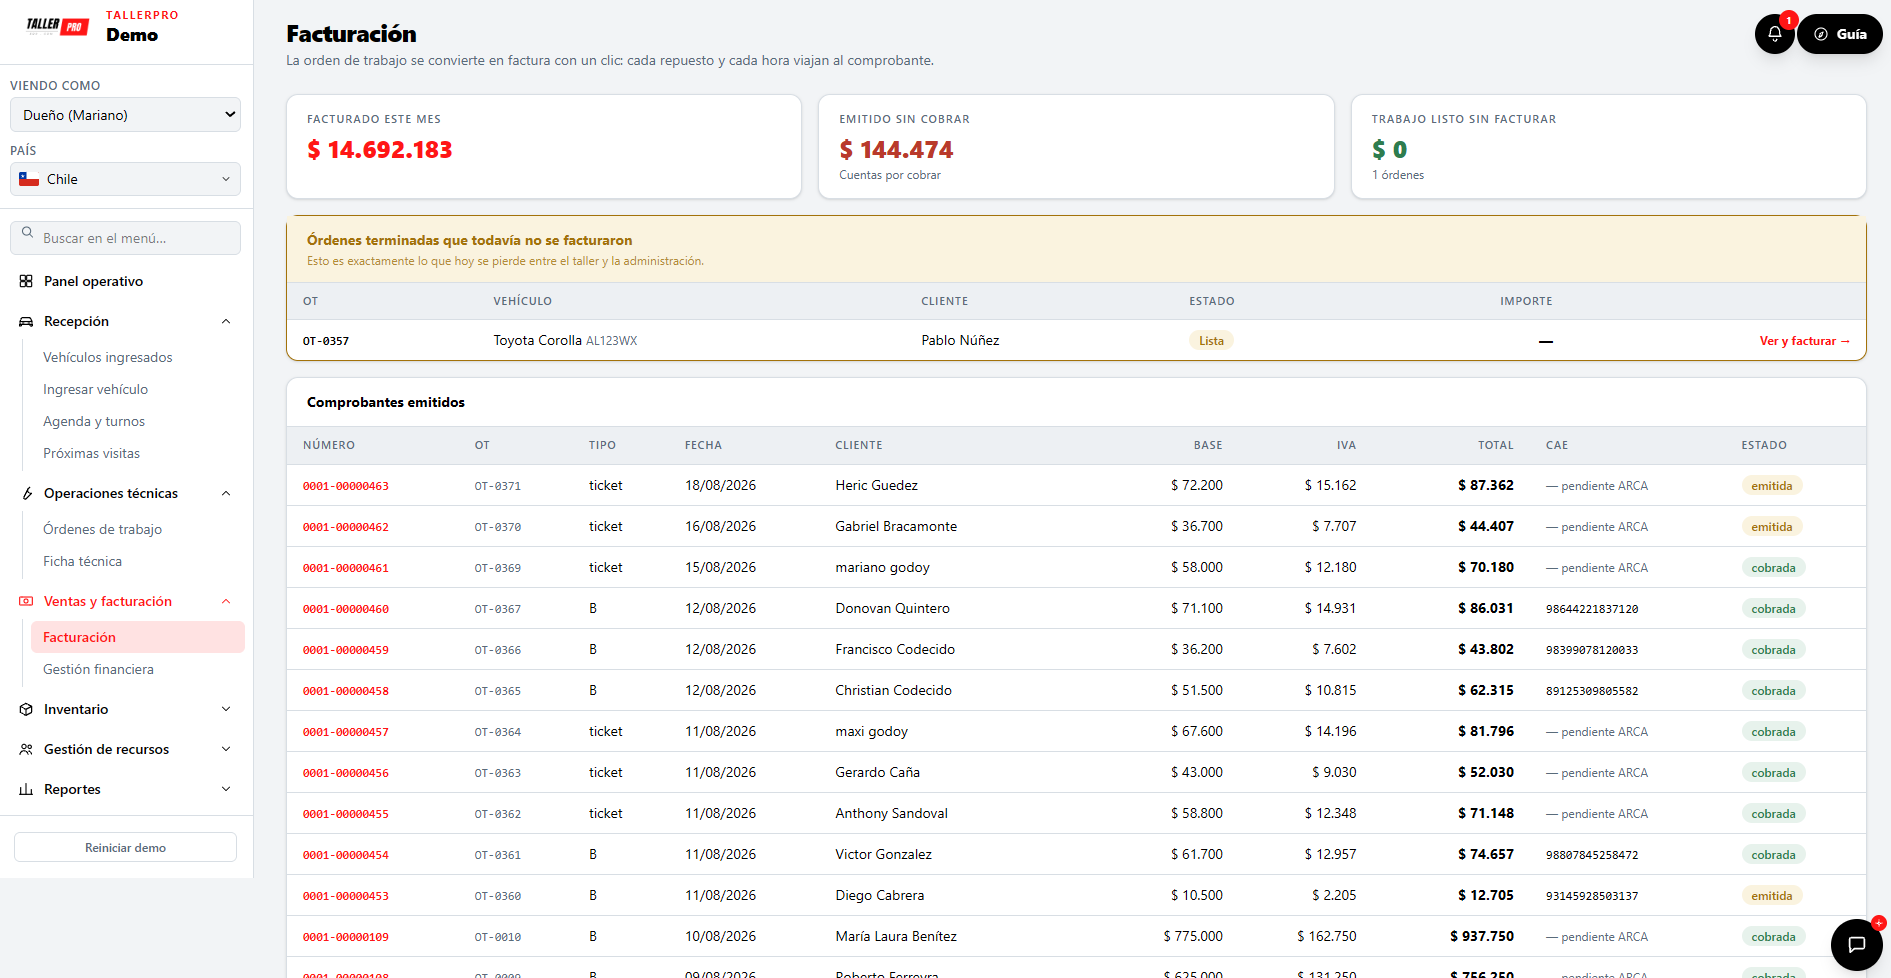Expand the Gestión de recursos section
1891x978 pixels.
tap(226, 749)
